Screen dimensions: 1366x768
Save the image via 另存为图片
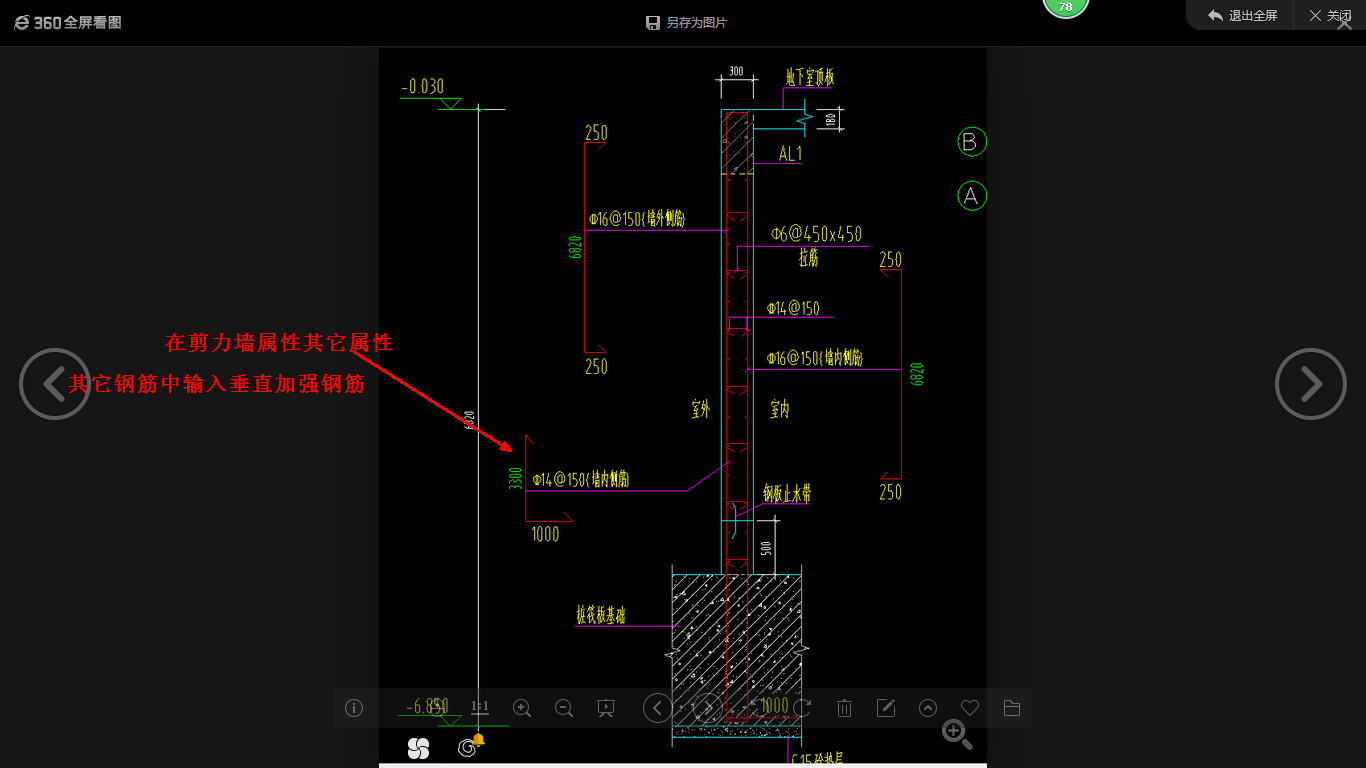click(687, 22)
